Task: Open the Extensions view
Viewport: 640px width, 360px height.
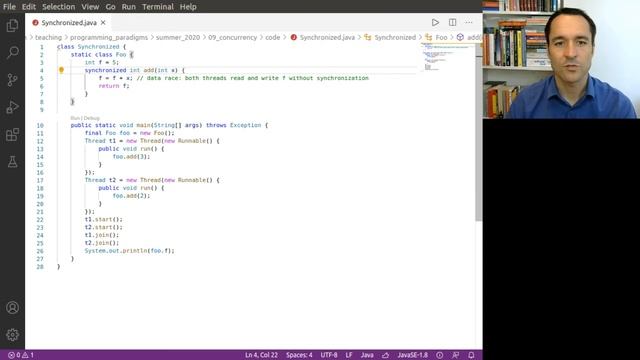Action: coord(12,134)
